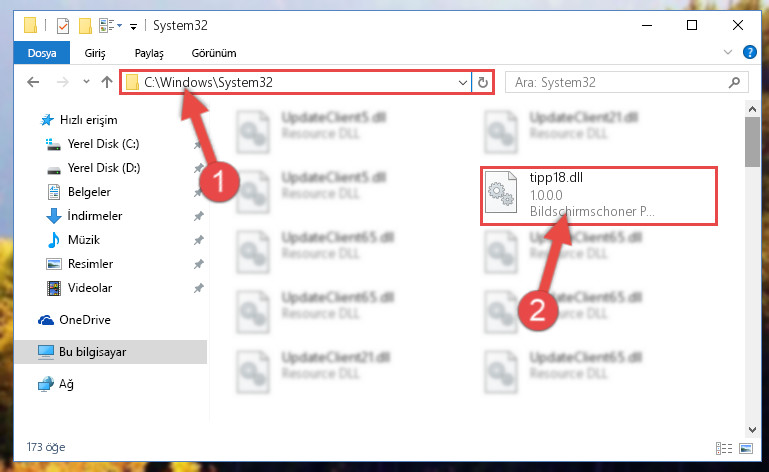This screenshot has height=472, width=769.
Task: Click the vertical scrollbar thumb
Action: tap(752, 142)
